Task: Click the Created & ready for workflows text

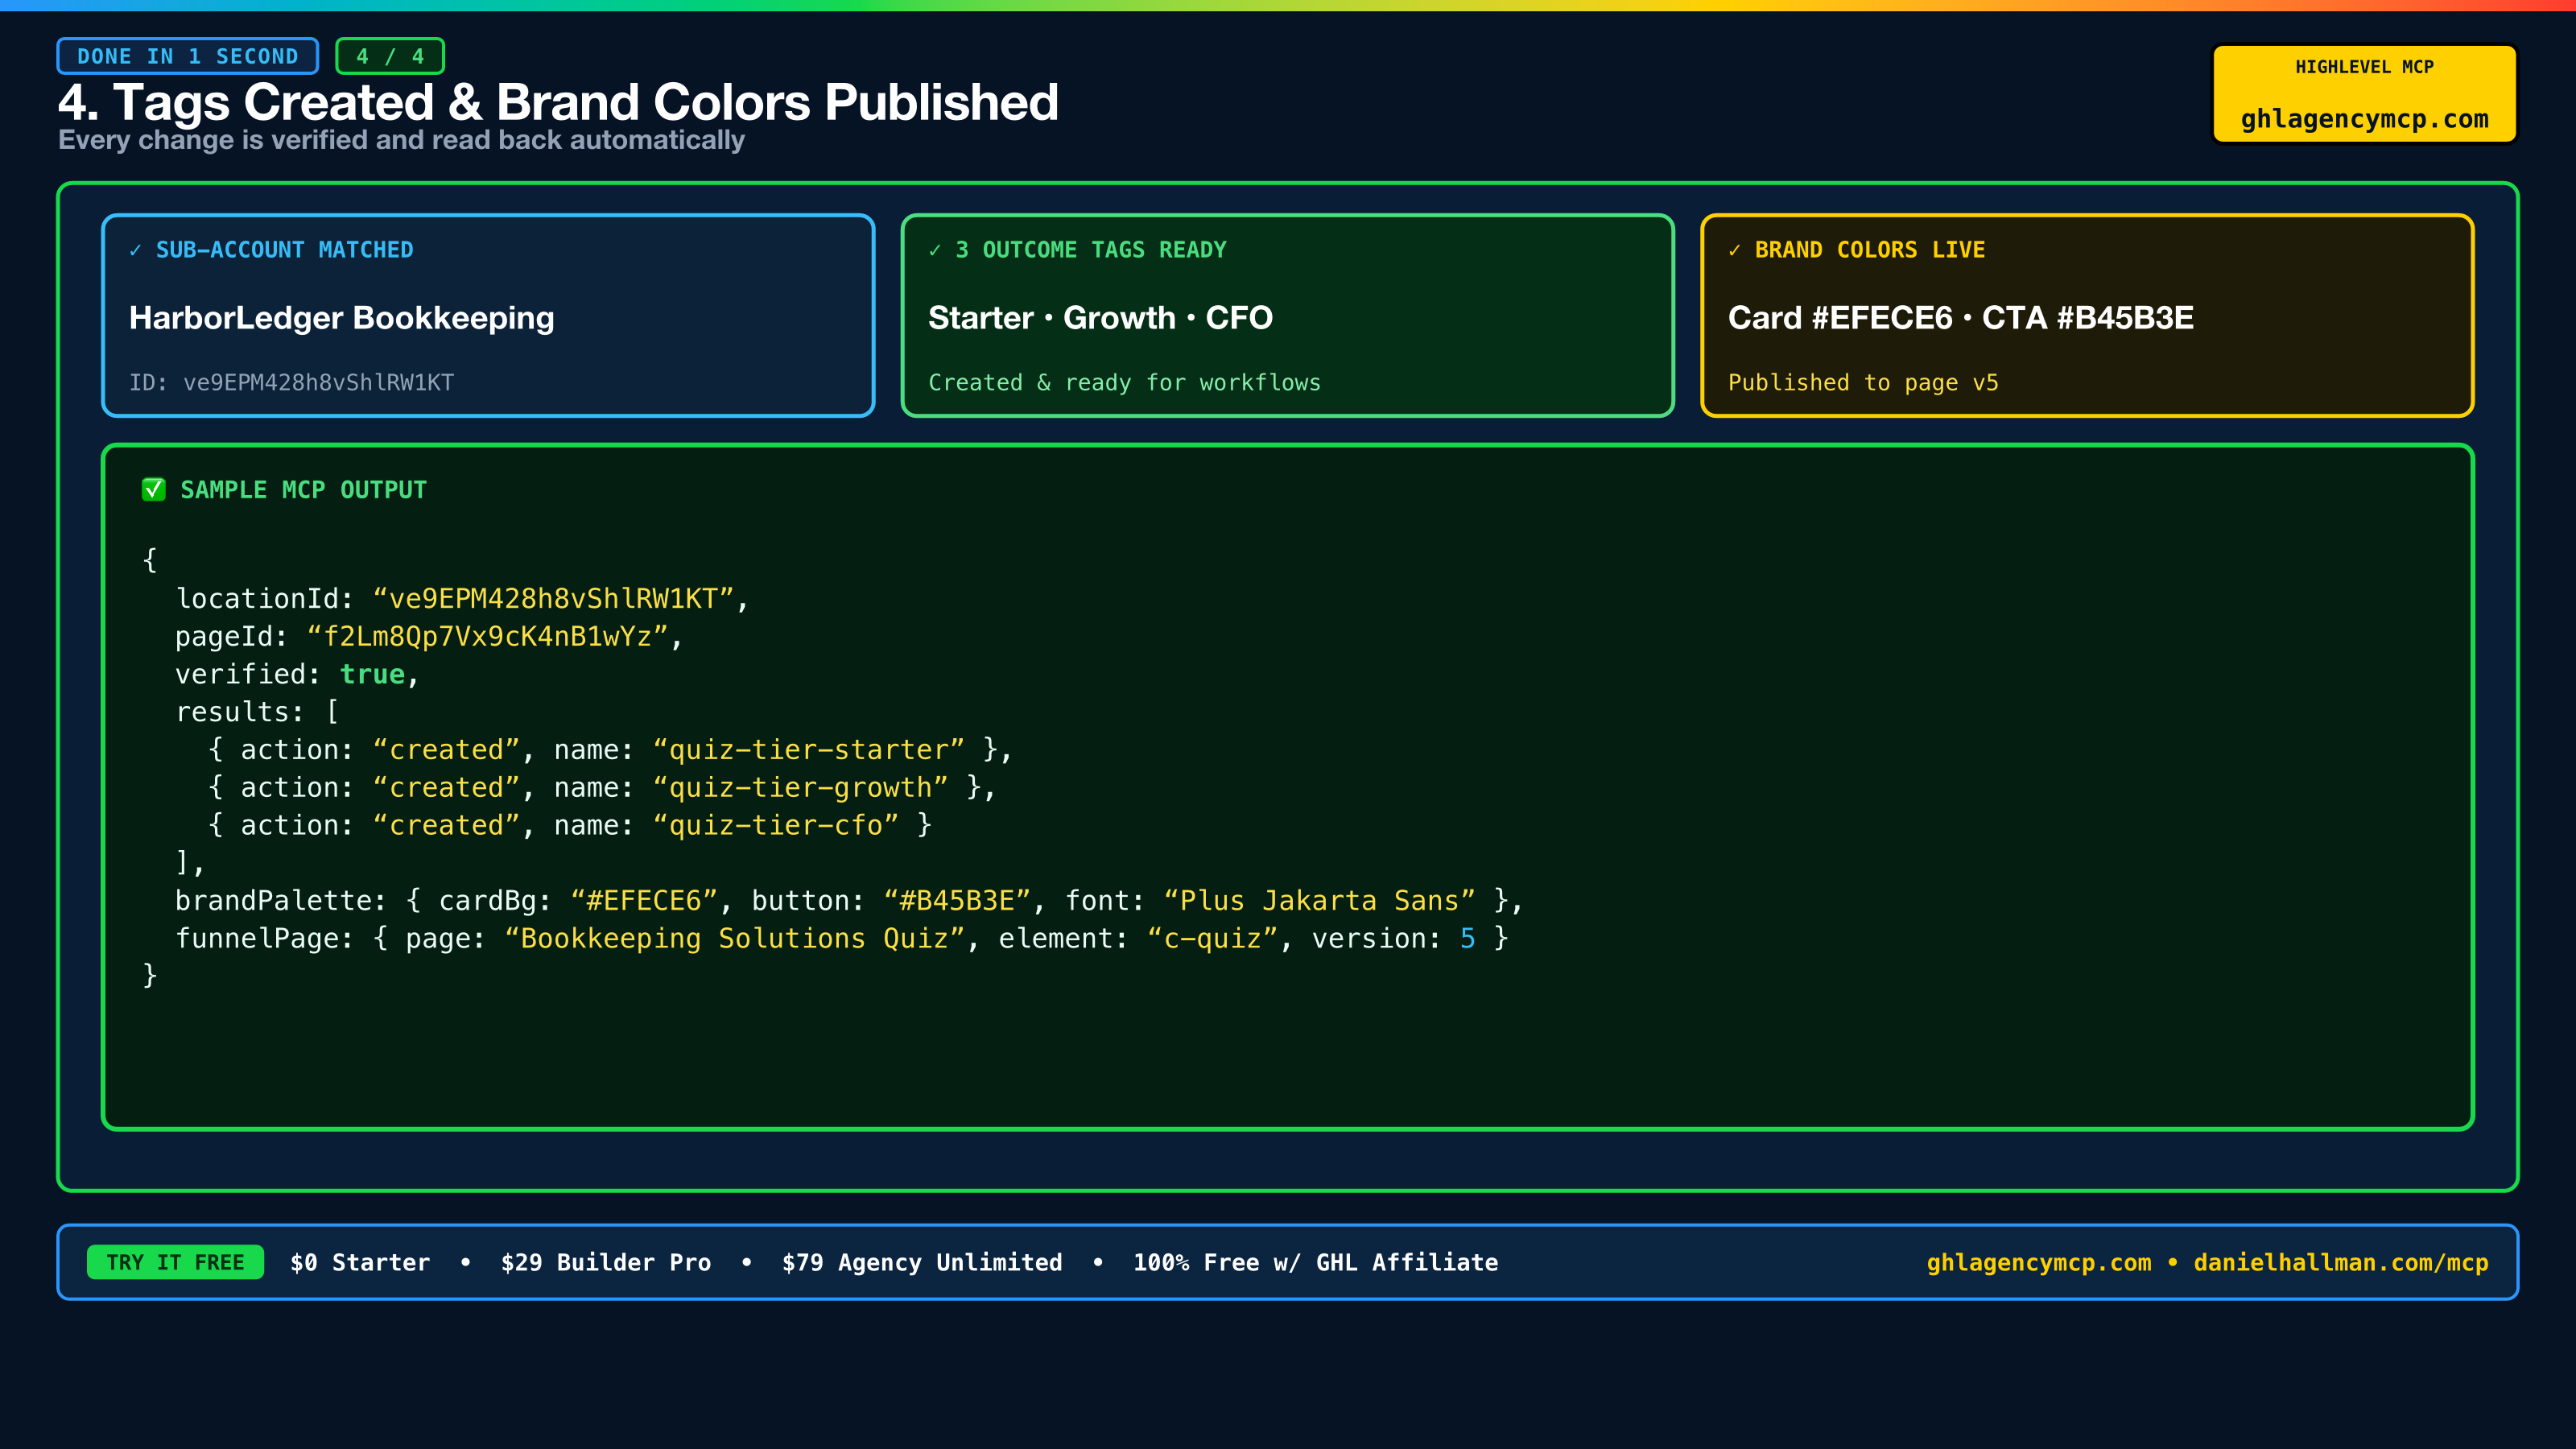Action: click(x=1124, y=382)
